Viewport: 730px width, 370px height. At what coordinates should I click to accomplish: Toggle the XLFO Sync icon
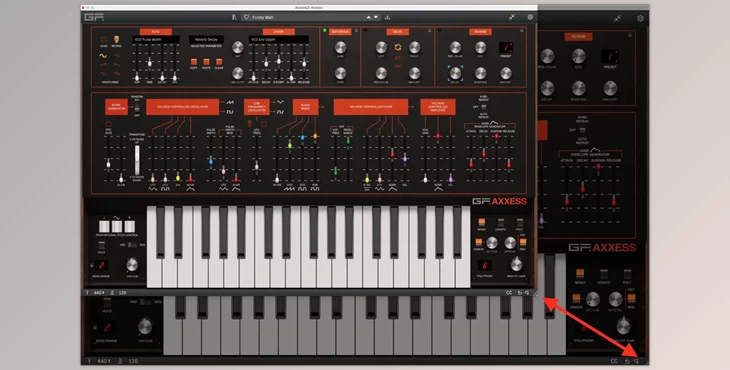pyautogui.click(x=104, y=40)
